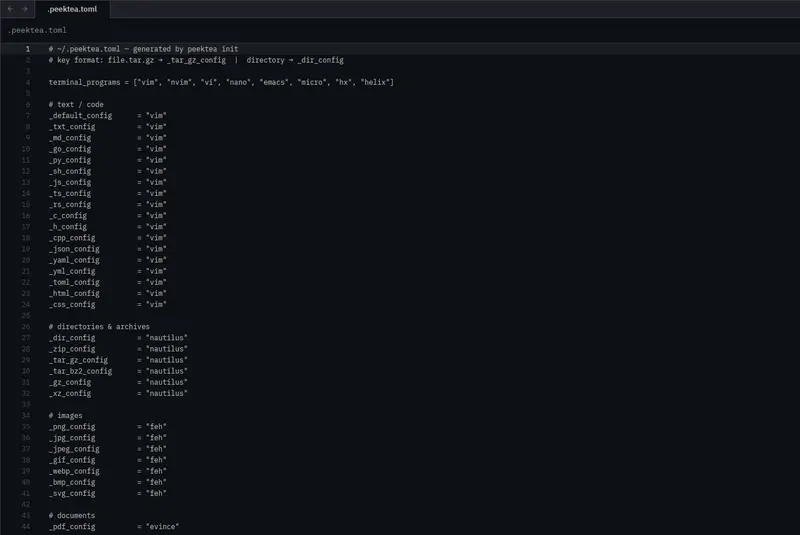Click the _pdf_config key
The width and height of the screenshot is (800, 535).
pos(72,527)
